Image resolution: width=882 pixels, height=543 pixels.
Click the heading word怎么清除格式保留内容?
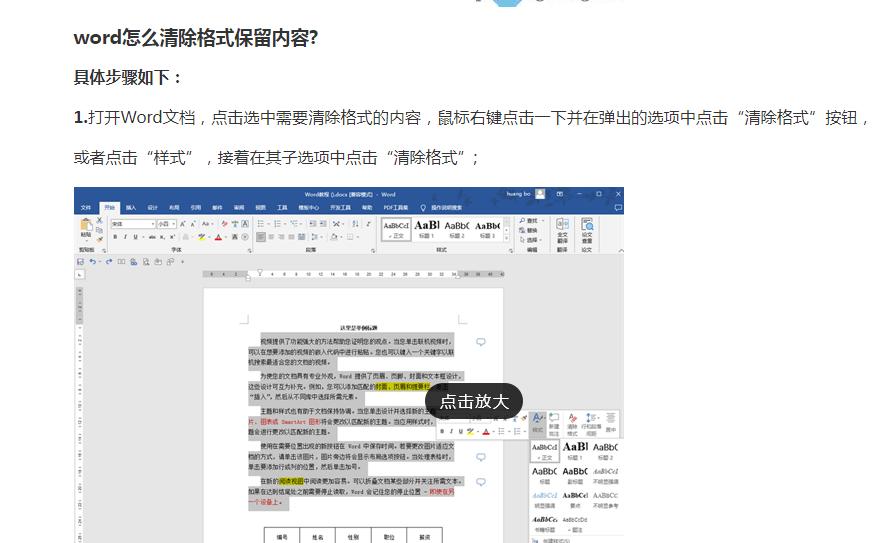tap(196, 38)
